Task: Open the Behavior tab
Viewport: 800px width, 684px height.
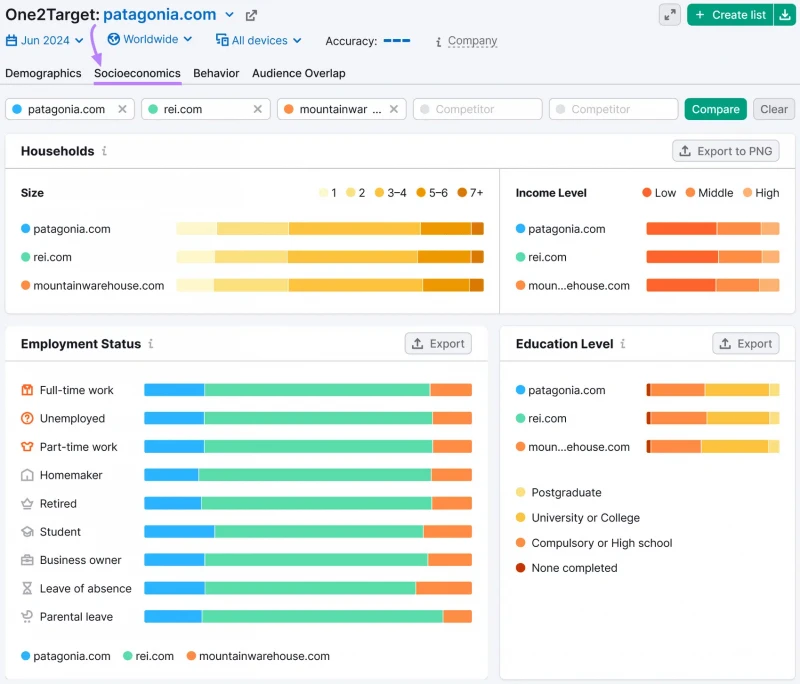Action: click(x=216, y=73)
